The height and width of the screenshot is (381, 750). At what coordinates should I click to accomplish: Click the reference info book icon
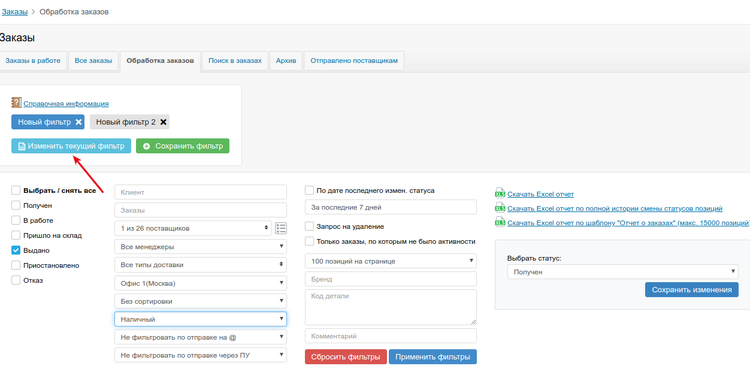[x=16, y=102]
